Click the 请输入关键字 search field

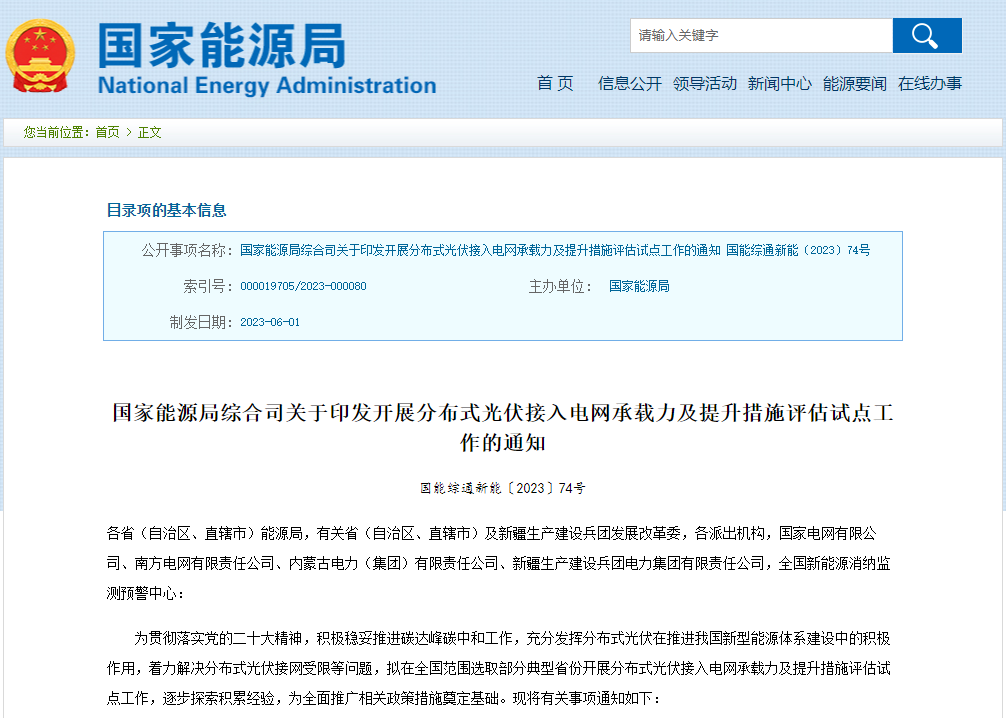coord(760,36)
